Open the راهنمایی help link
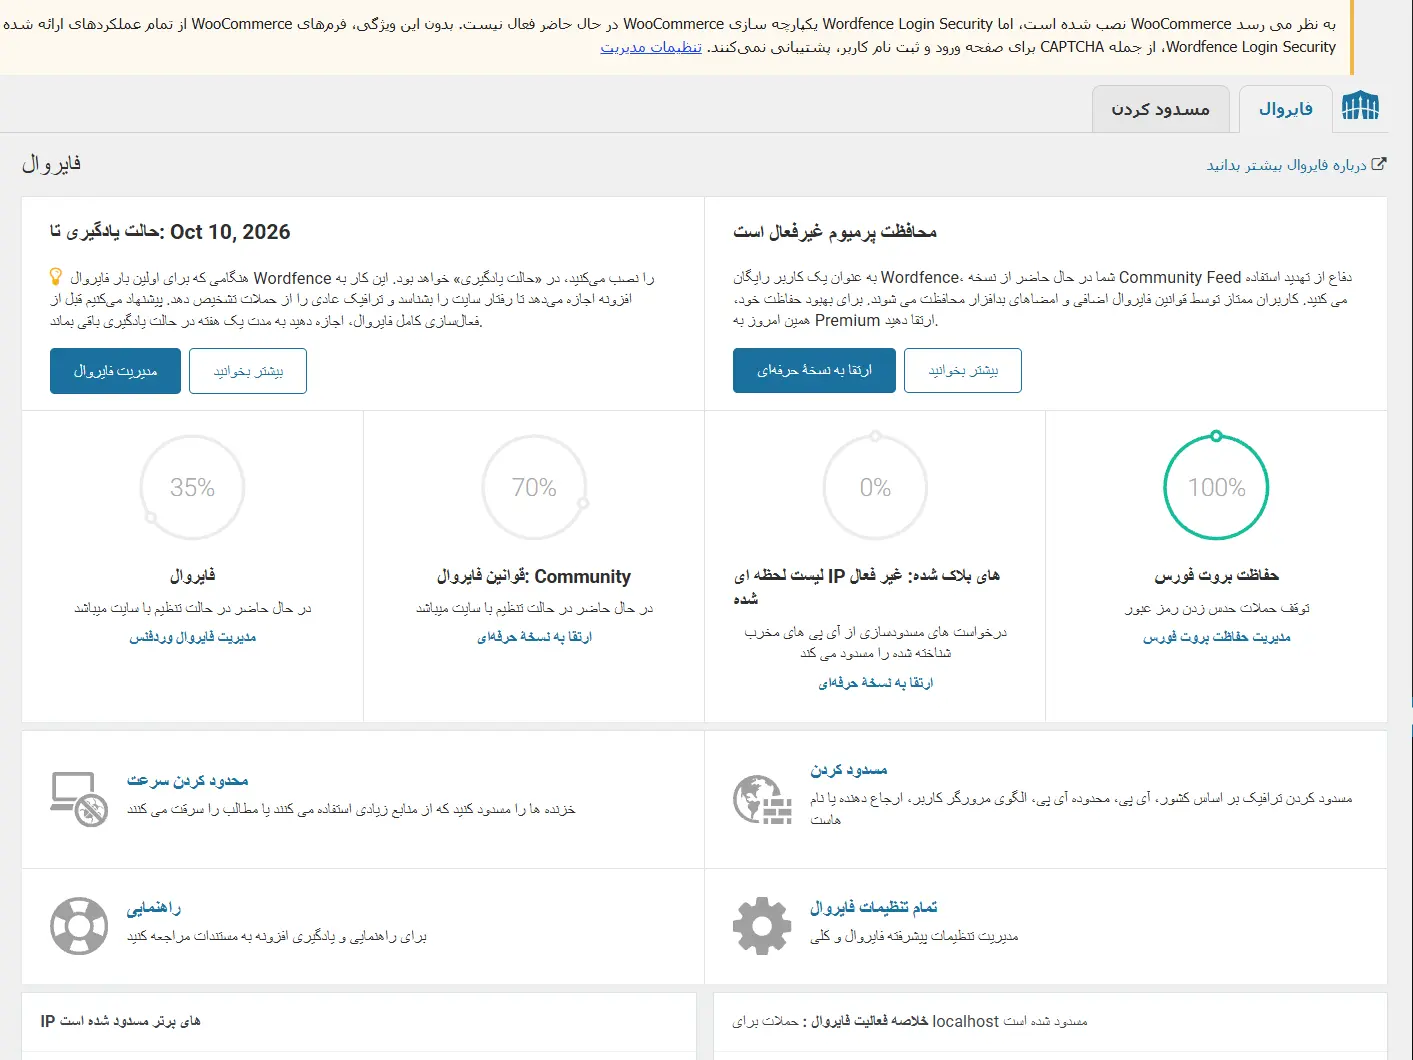Image resolution: width=1413 pixels, height=1060 pixels. [x=154, y=908]
